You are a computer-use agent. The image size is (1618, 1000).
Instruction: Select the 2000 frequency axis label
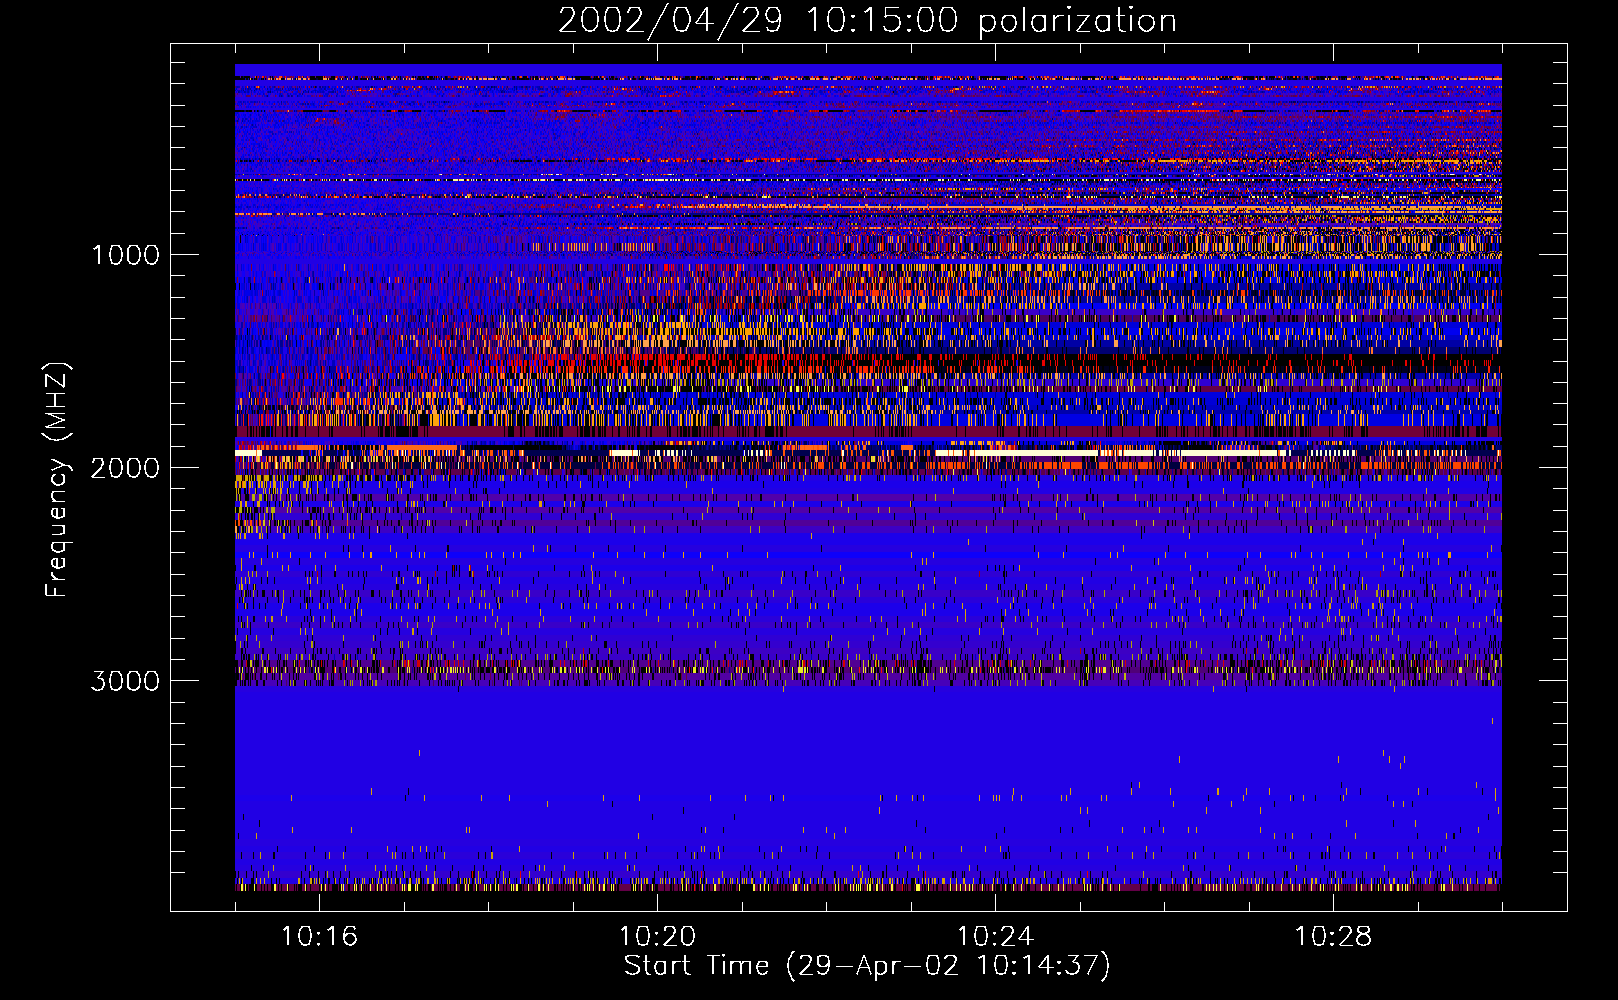125,468
